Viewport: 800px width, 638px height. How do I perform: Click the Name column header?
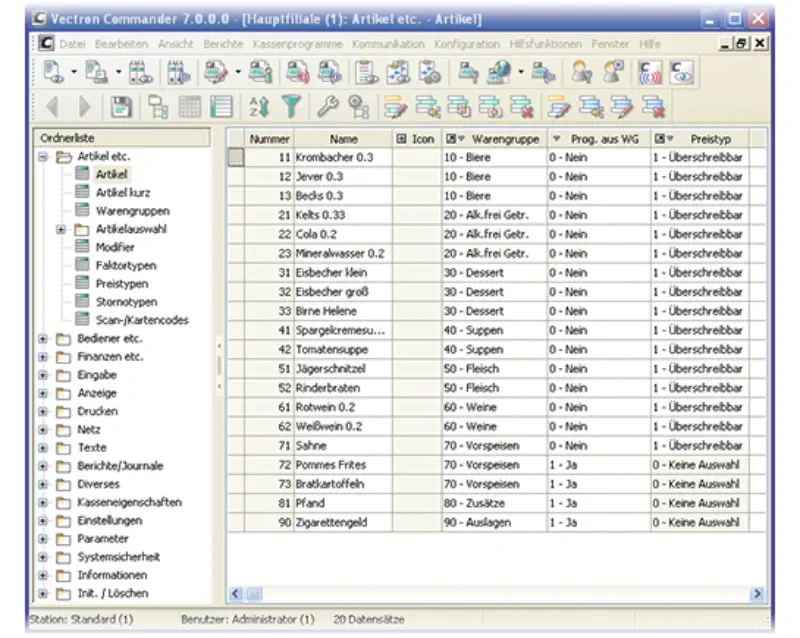click(343, 139)
